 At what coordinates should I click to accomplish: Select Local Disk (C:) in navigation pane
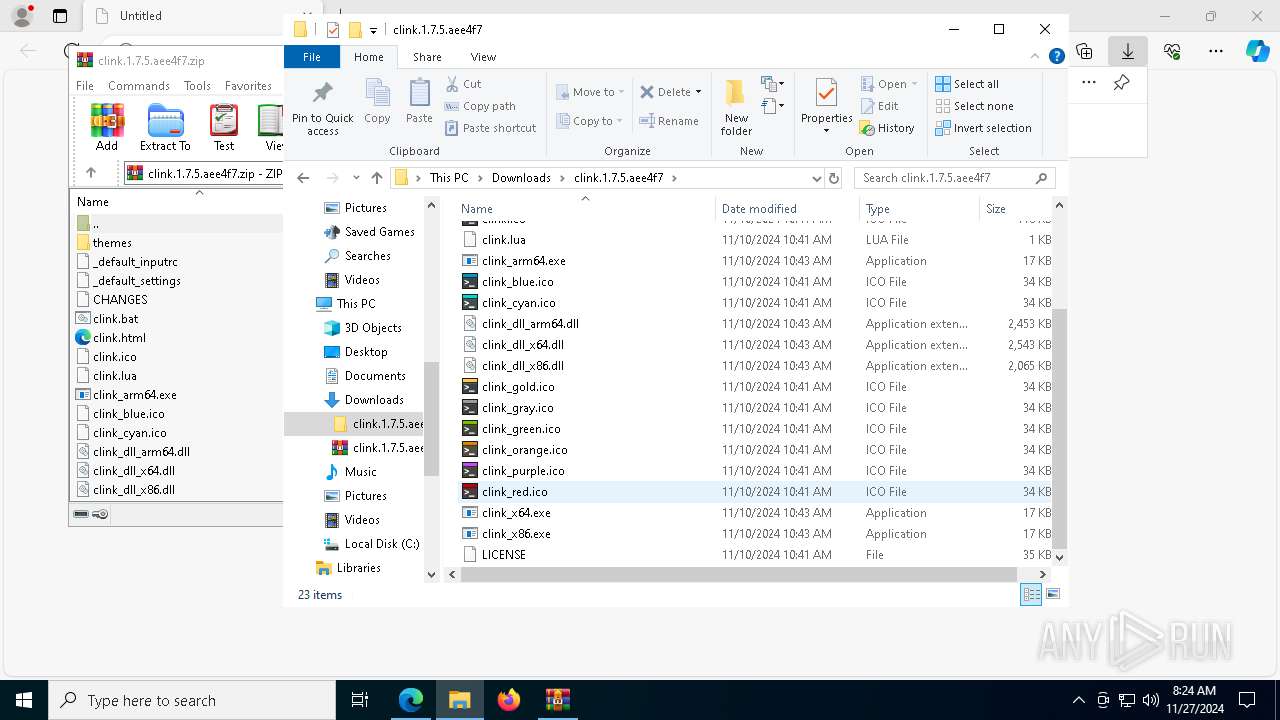370,544
